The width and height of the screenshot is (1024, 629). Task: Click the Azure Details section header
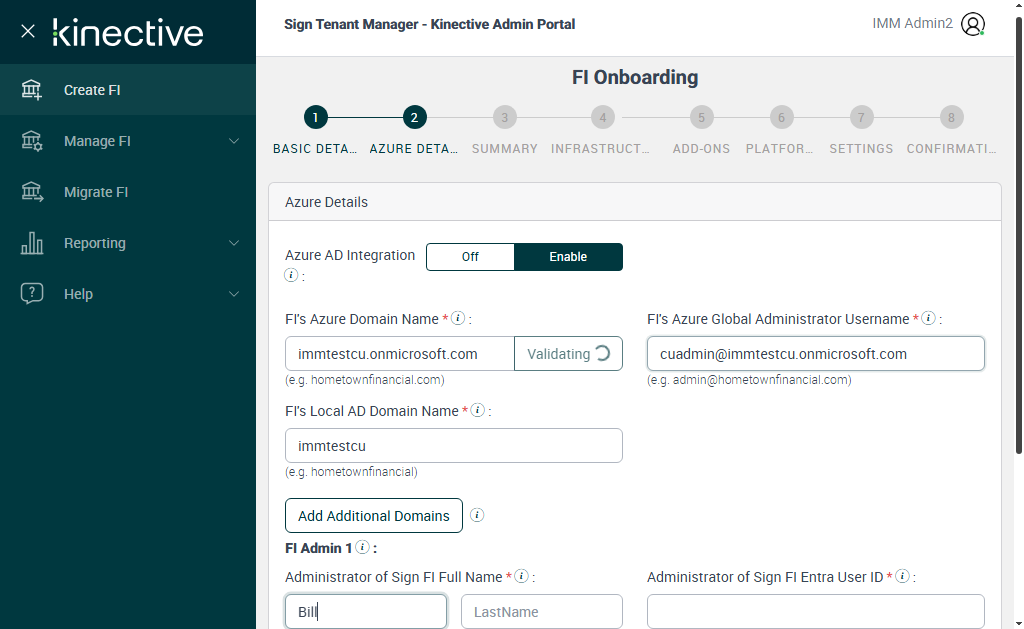(635, 202)
